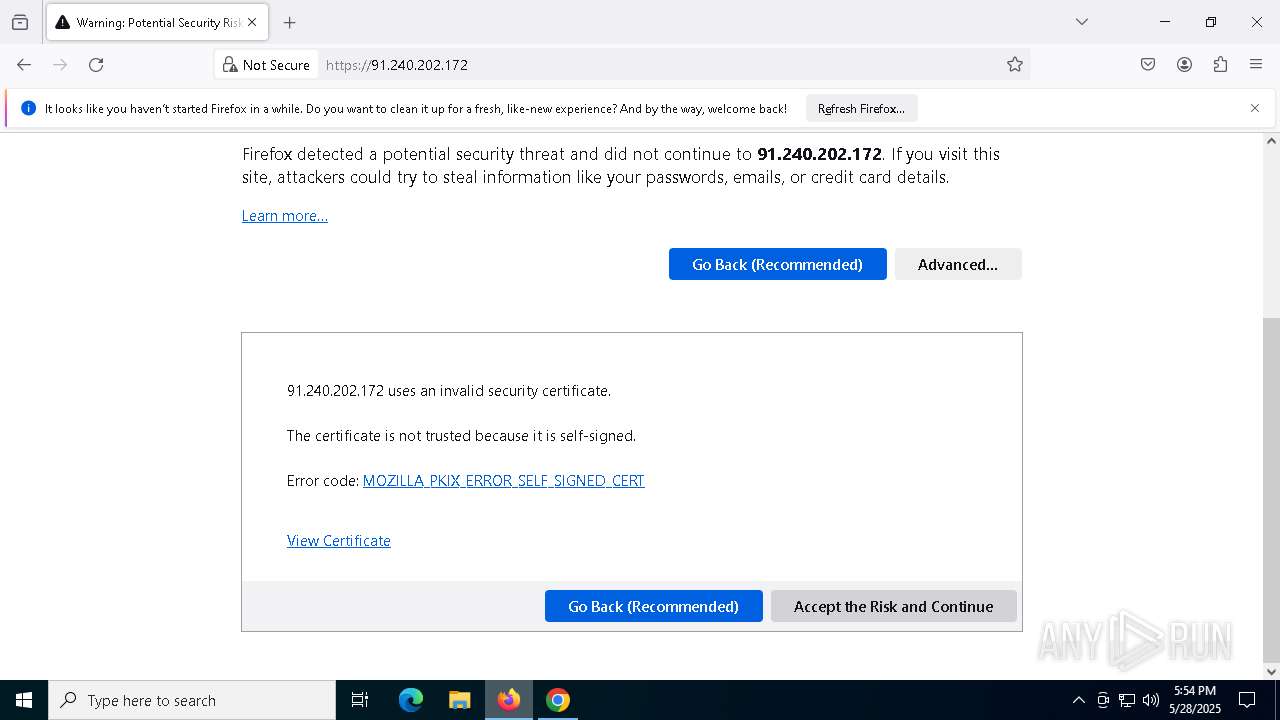Click scrollbar down arrow
Image resolution: width=1280 pixels, height=720 pixels.
coord(1271,671)
